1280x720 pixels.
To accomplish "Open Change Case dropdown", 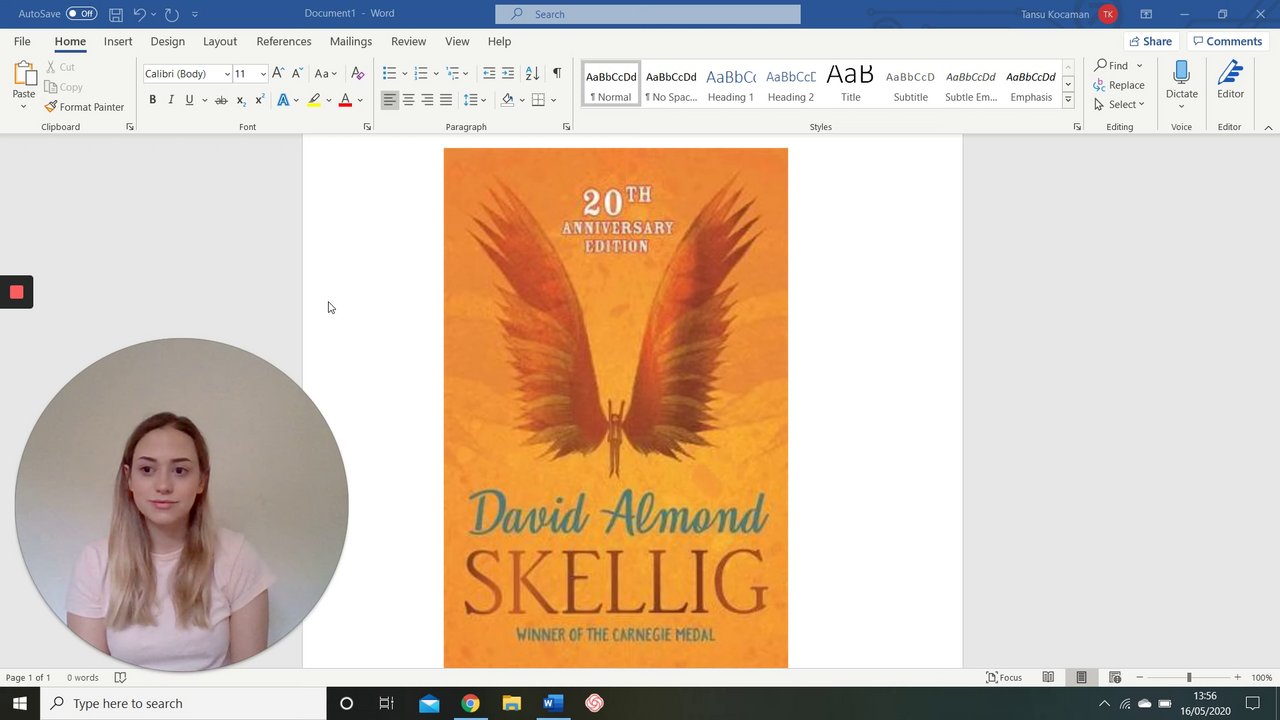I will (326, 73).
